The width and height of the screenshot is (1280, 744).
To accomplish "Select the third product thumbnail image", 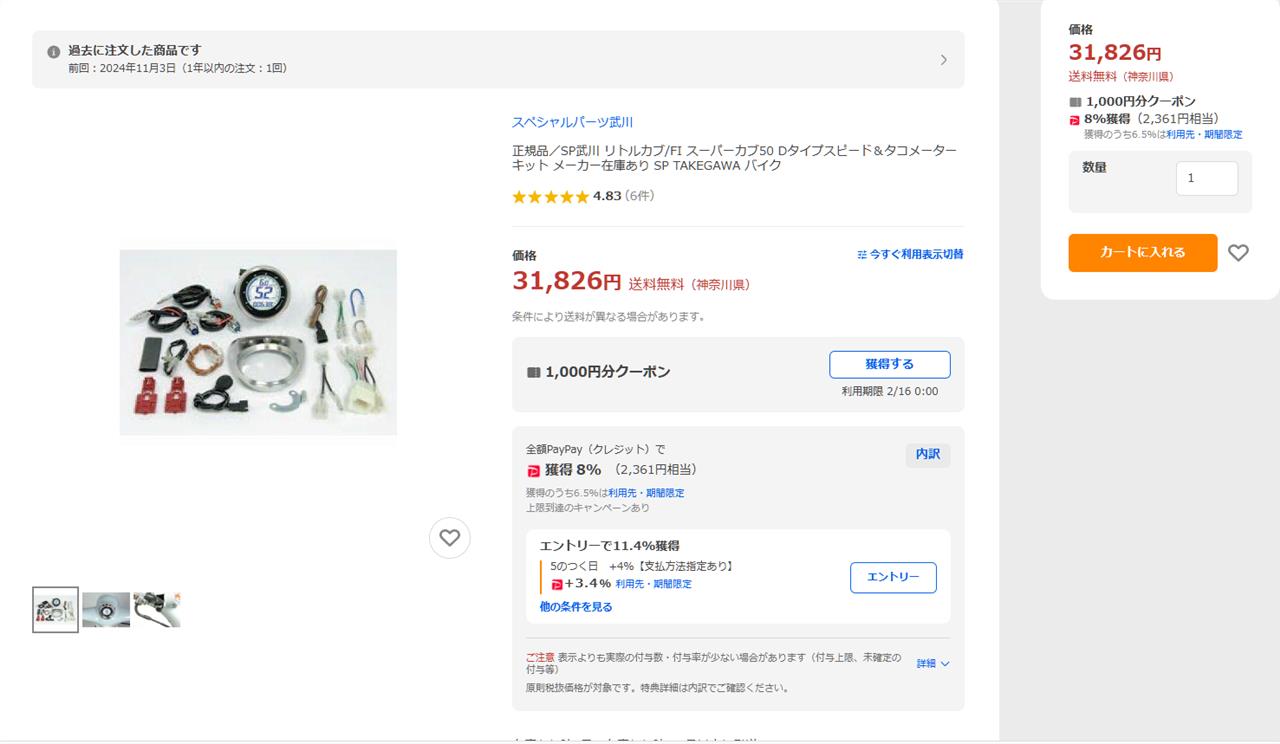I will (x=157, y=610).
